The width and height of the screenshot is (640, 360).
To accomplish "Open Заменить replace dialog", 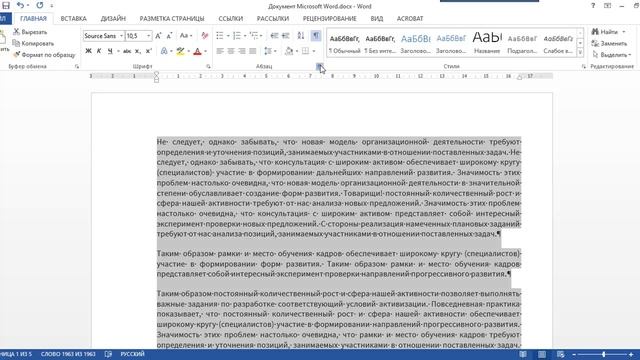I will tap(609, 43).
